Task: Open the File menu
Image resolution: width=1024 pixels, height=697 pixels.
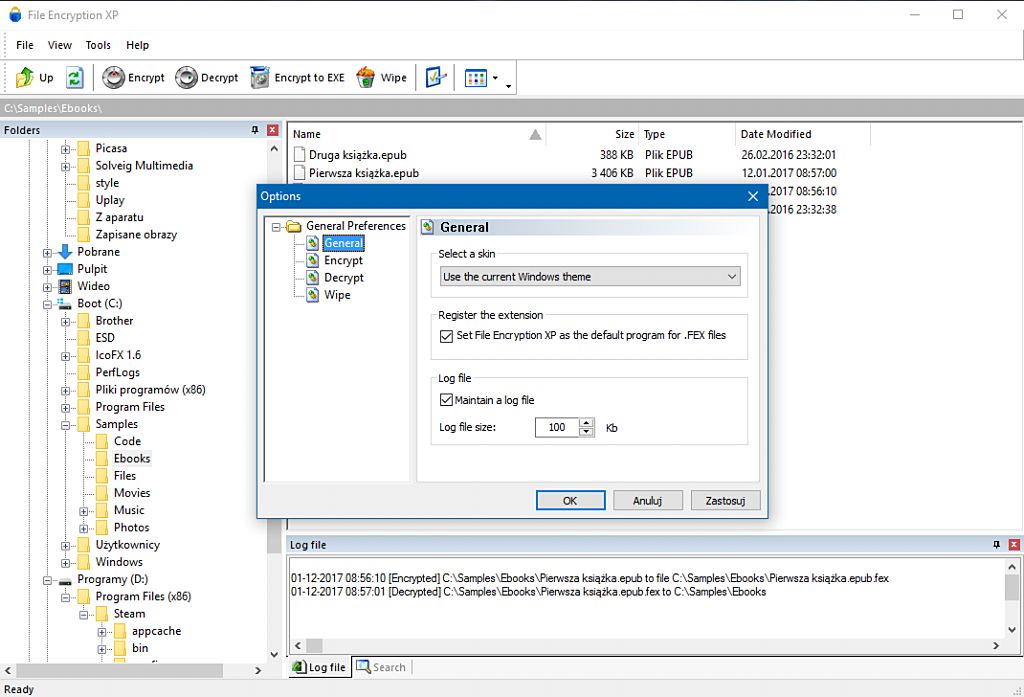Action: (x=25, y=45)
